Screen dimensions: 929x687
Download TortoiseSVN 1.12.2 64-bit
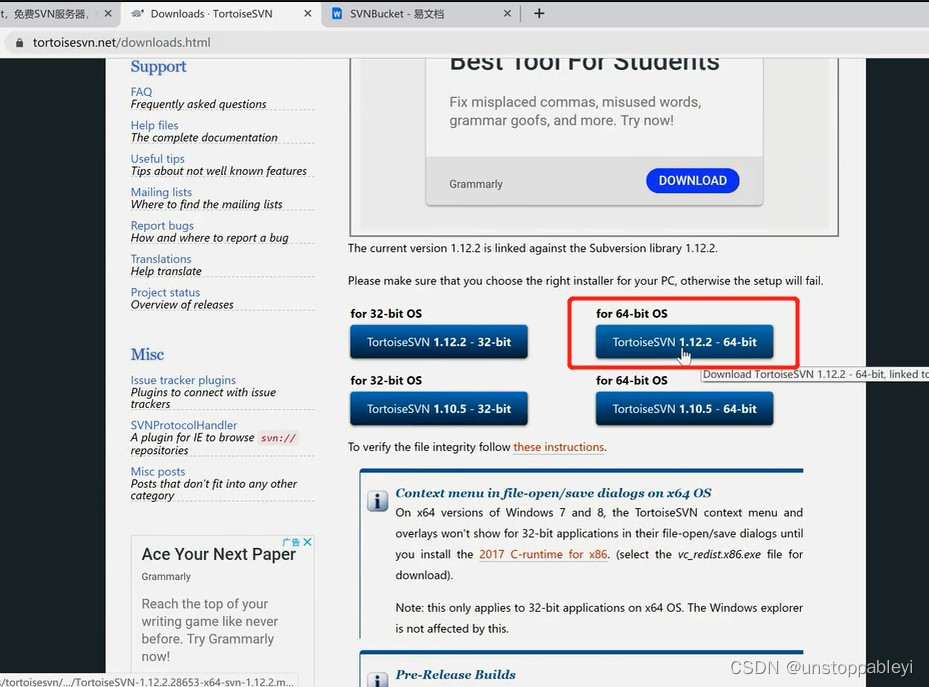[684, 342]
